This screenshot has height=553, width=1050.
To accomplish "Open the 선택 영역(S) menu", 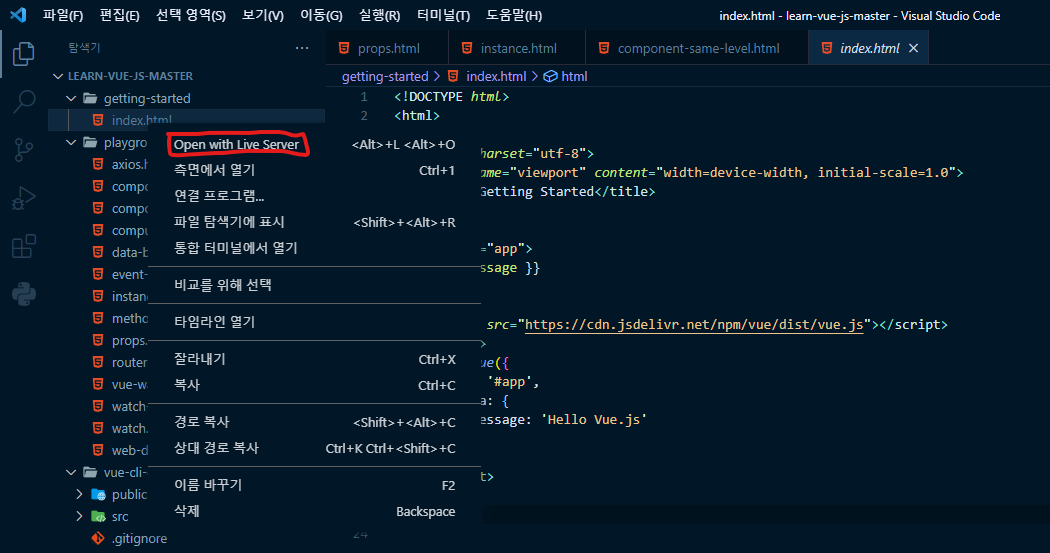I will pyautogui.click(x=191, y=15).
